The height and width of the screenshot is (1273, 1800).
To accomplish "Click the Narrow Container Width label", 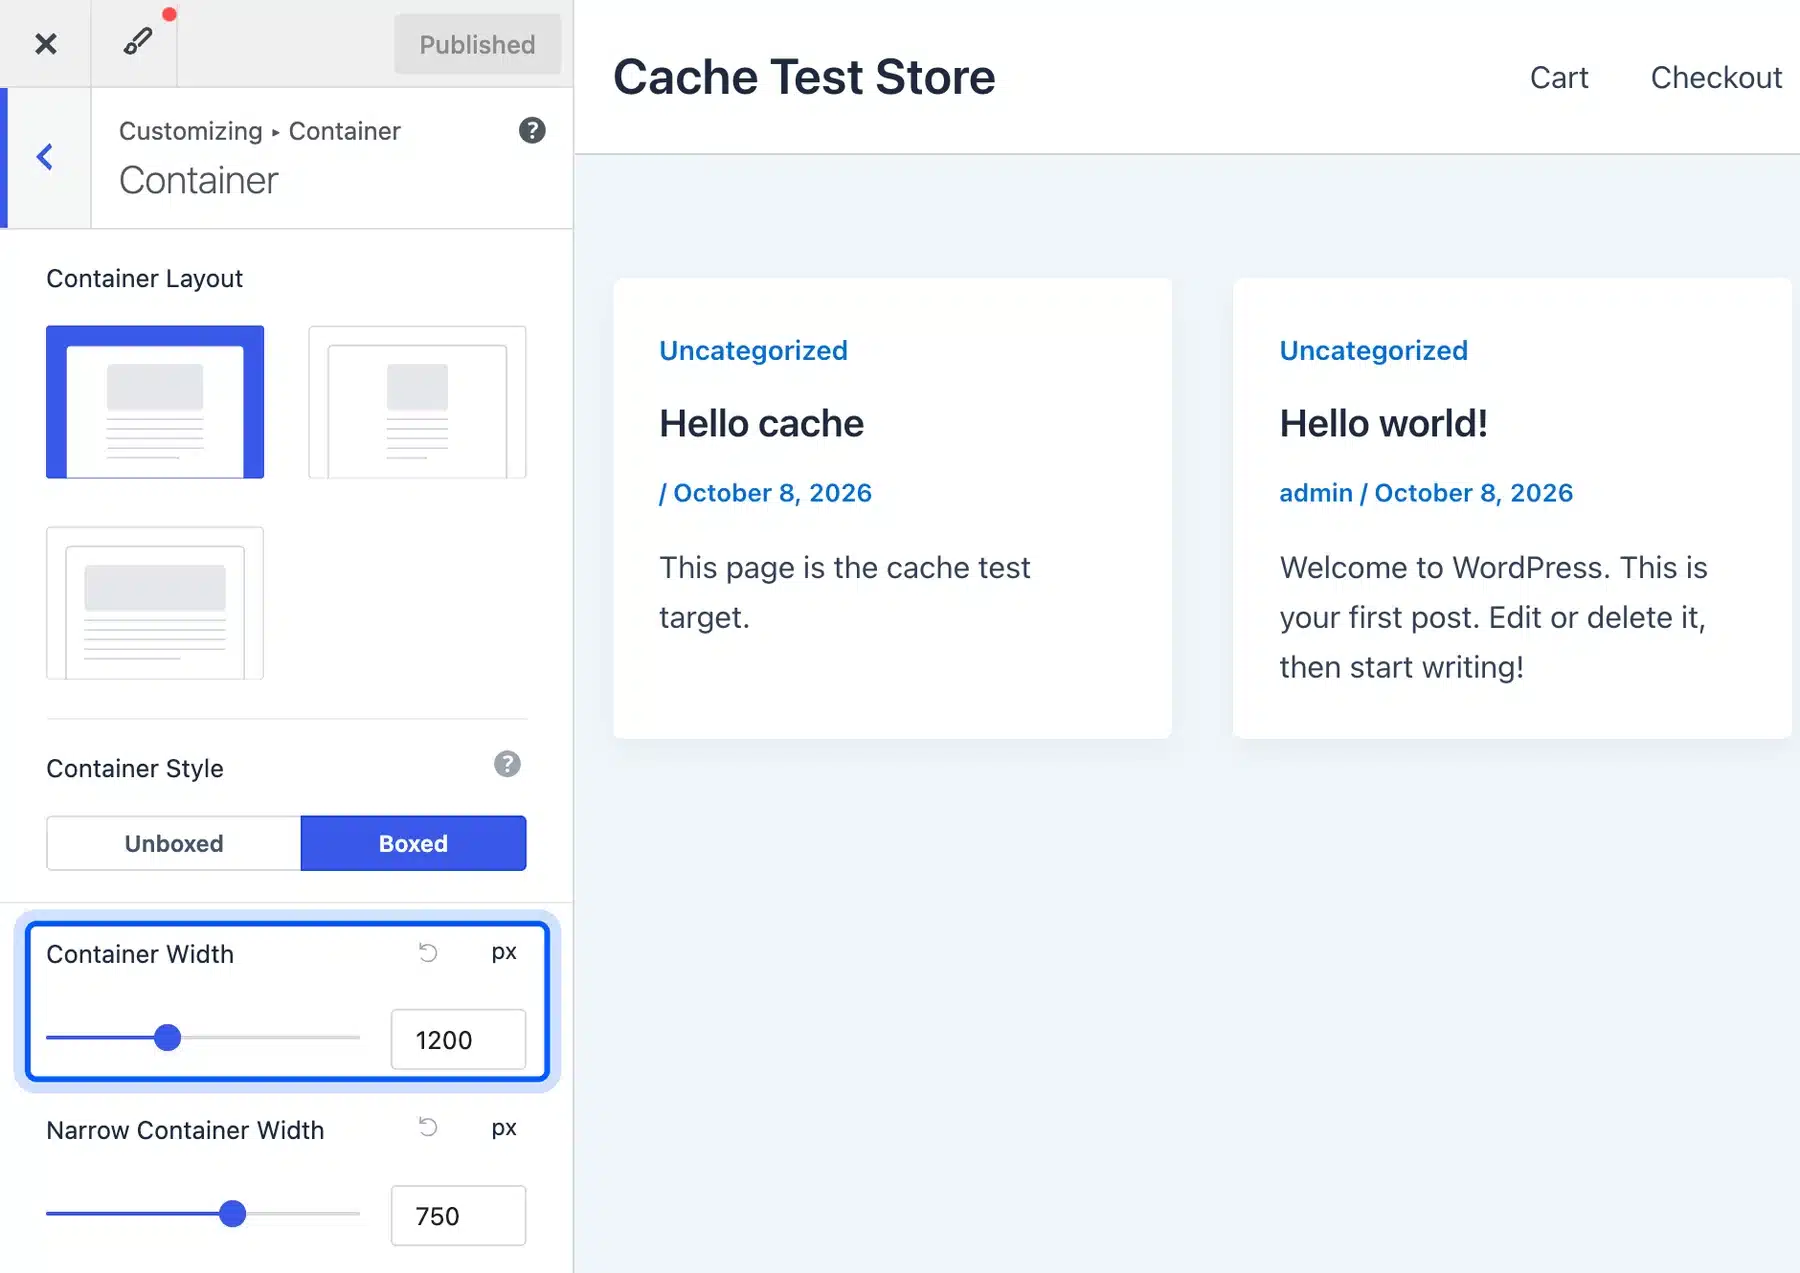I will pyautogui.click(x=185, y=1130).
